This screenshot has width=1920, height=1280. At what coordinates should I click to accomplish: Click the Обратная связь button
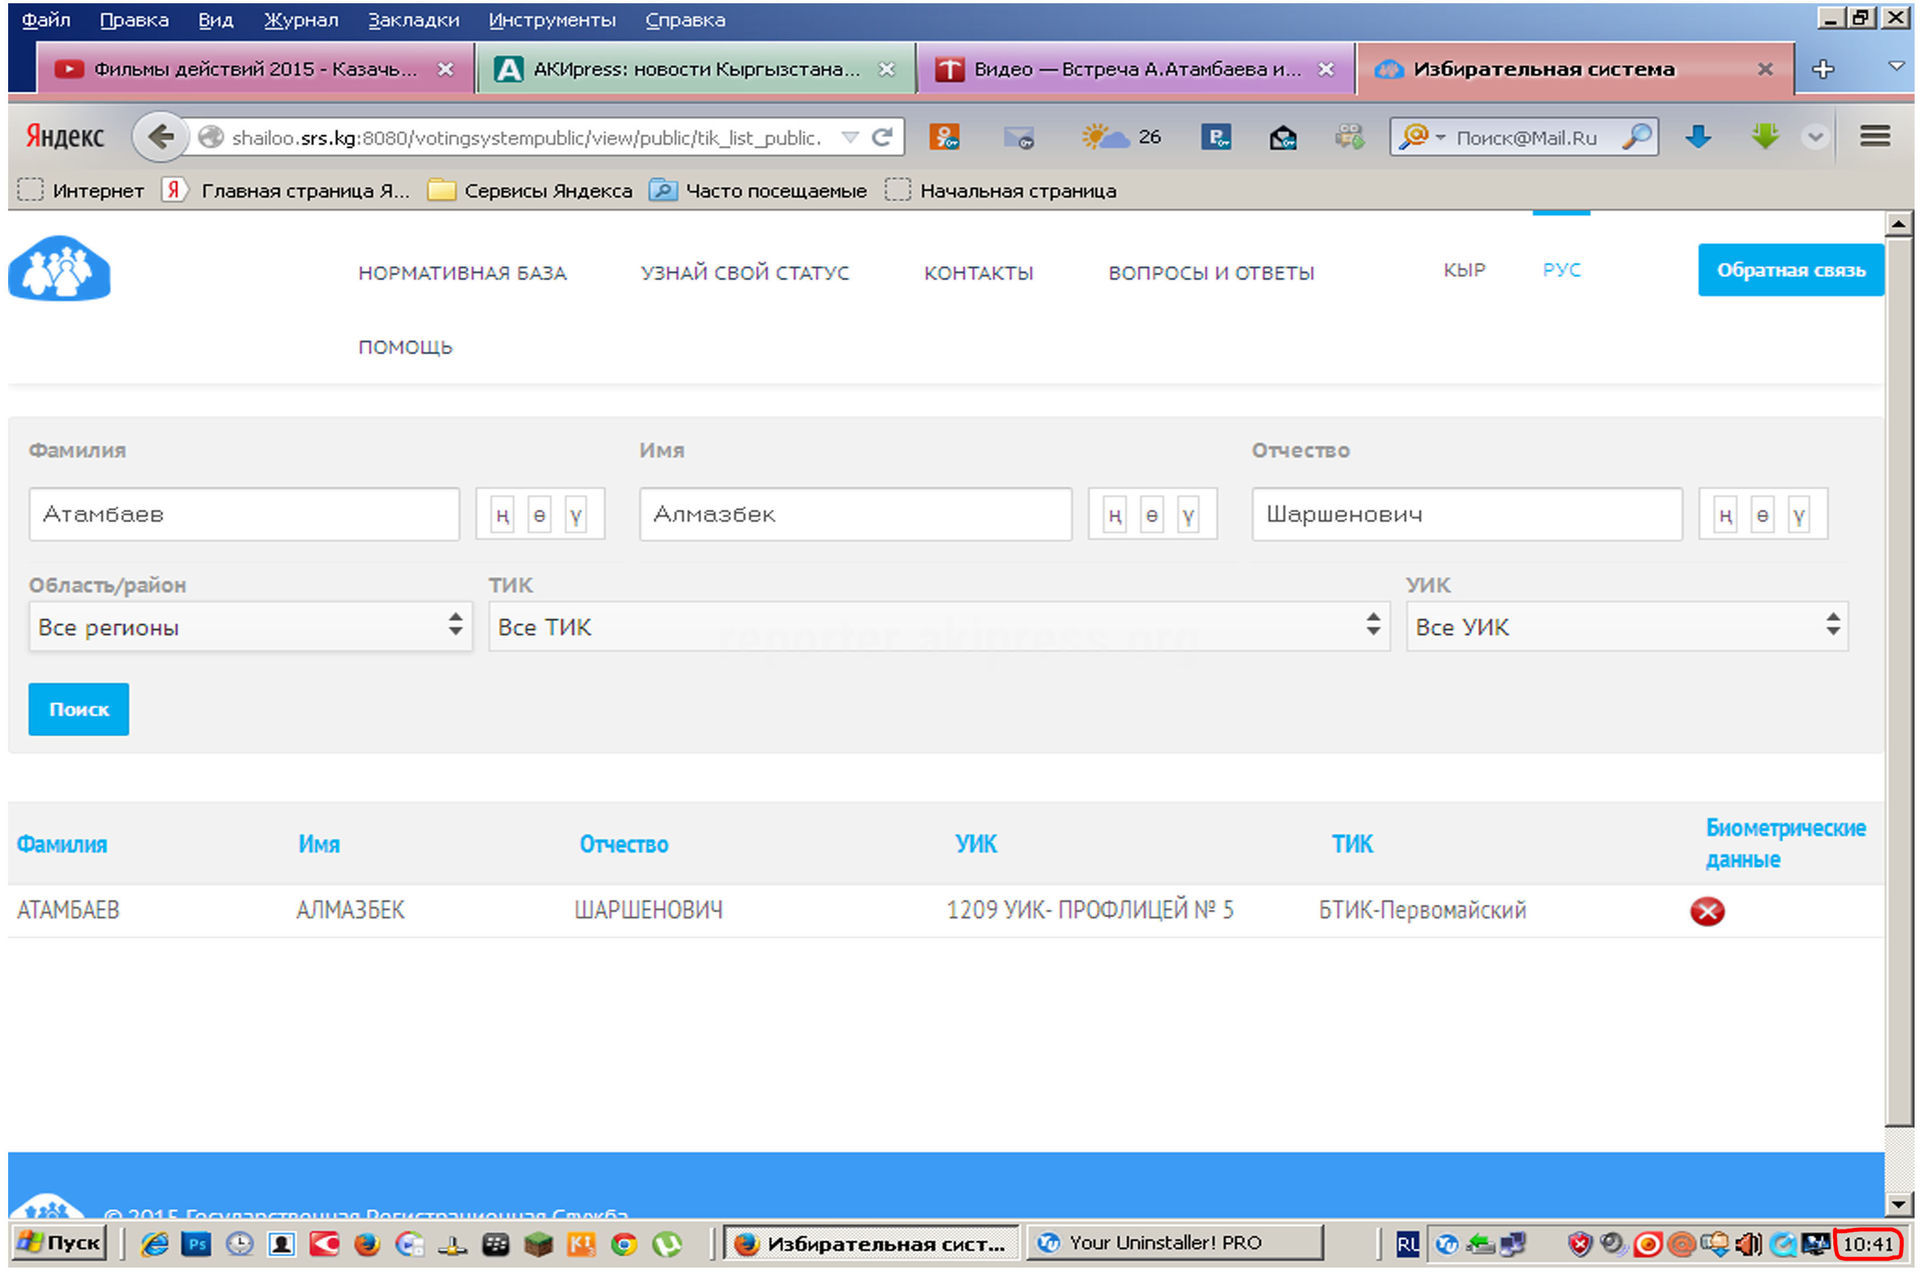[1790, 270]
